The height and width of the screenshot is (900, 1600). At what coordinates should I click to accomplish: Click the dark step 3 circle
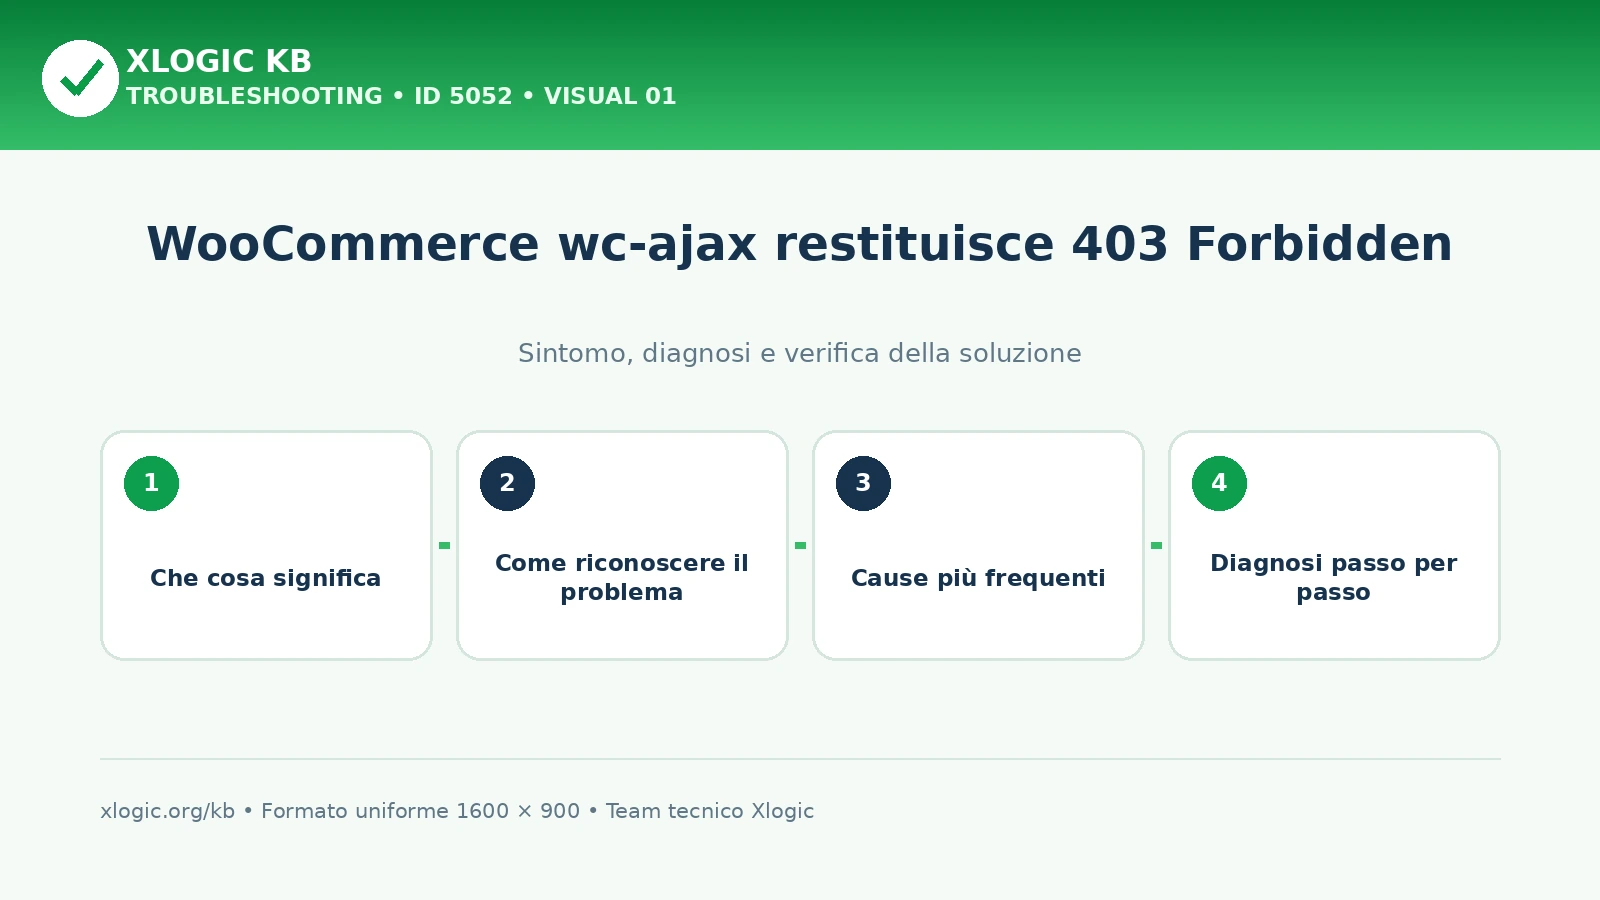(863, 483)
